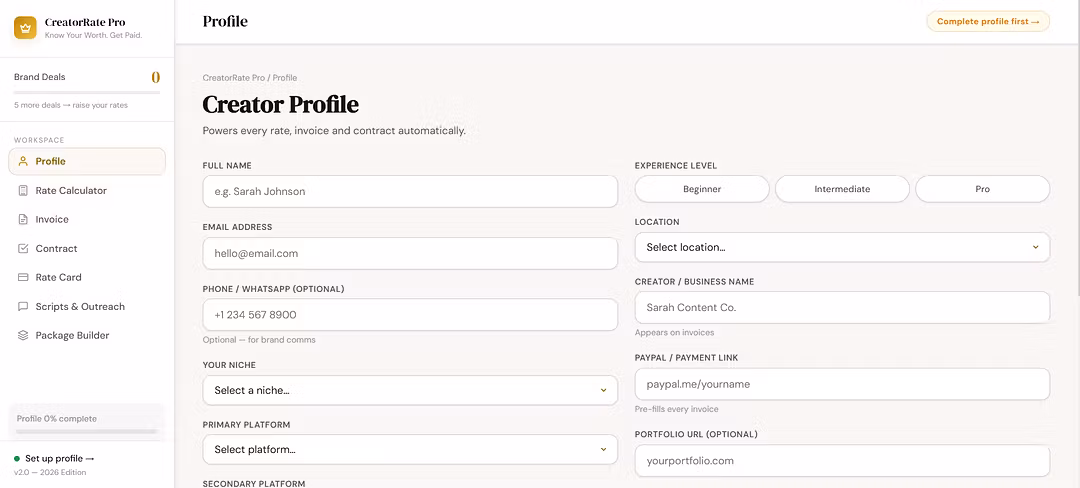Viewport: 1080px width, 488px height.
Task: Click the Scripts & Outreach chat icon
Action: coord(23,306)
